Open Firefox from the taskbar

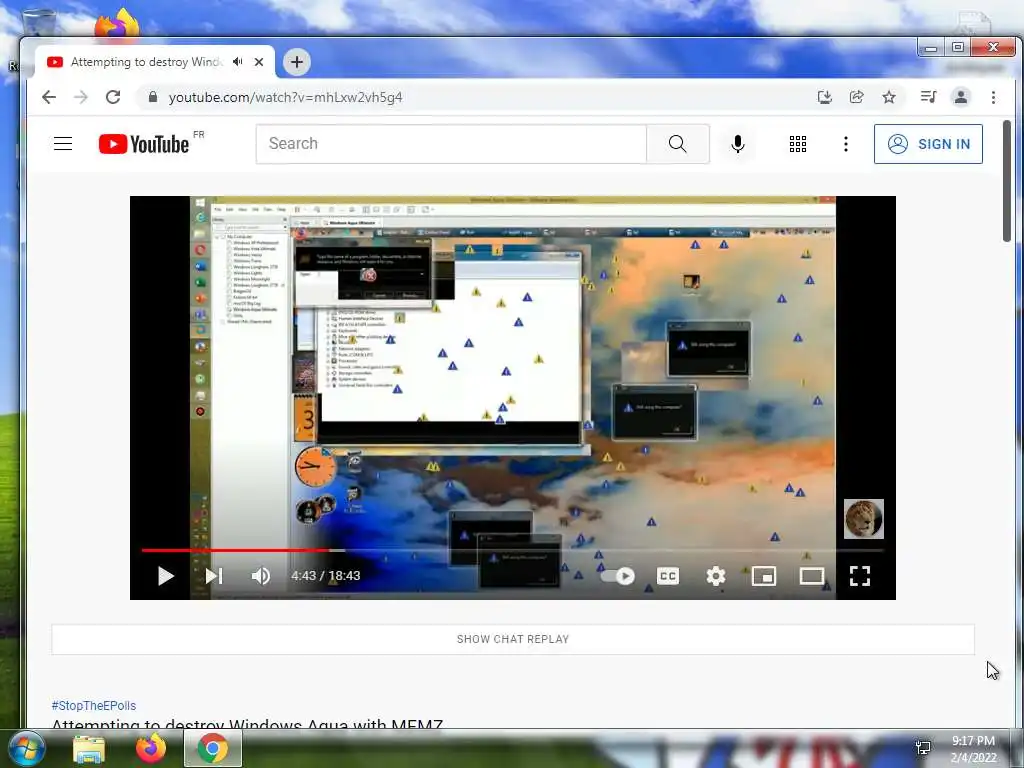151,748
